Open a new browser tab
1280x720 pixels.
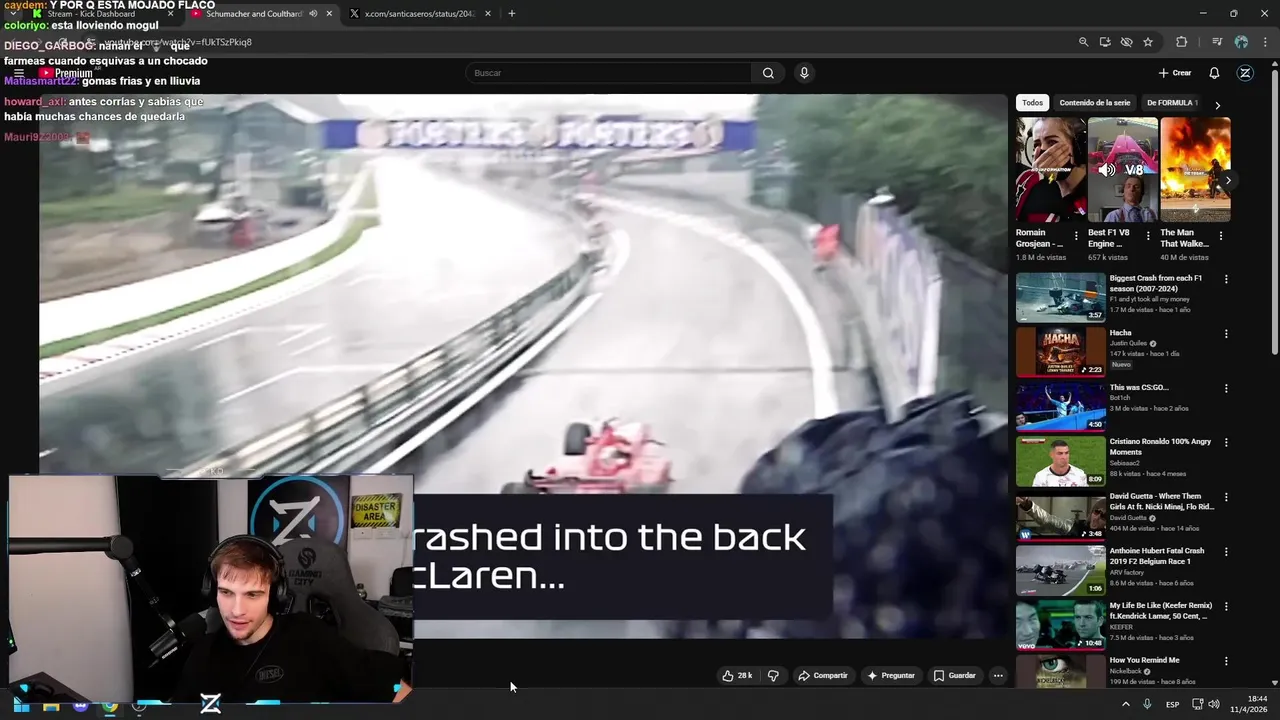(512, 14)
